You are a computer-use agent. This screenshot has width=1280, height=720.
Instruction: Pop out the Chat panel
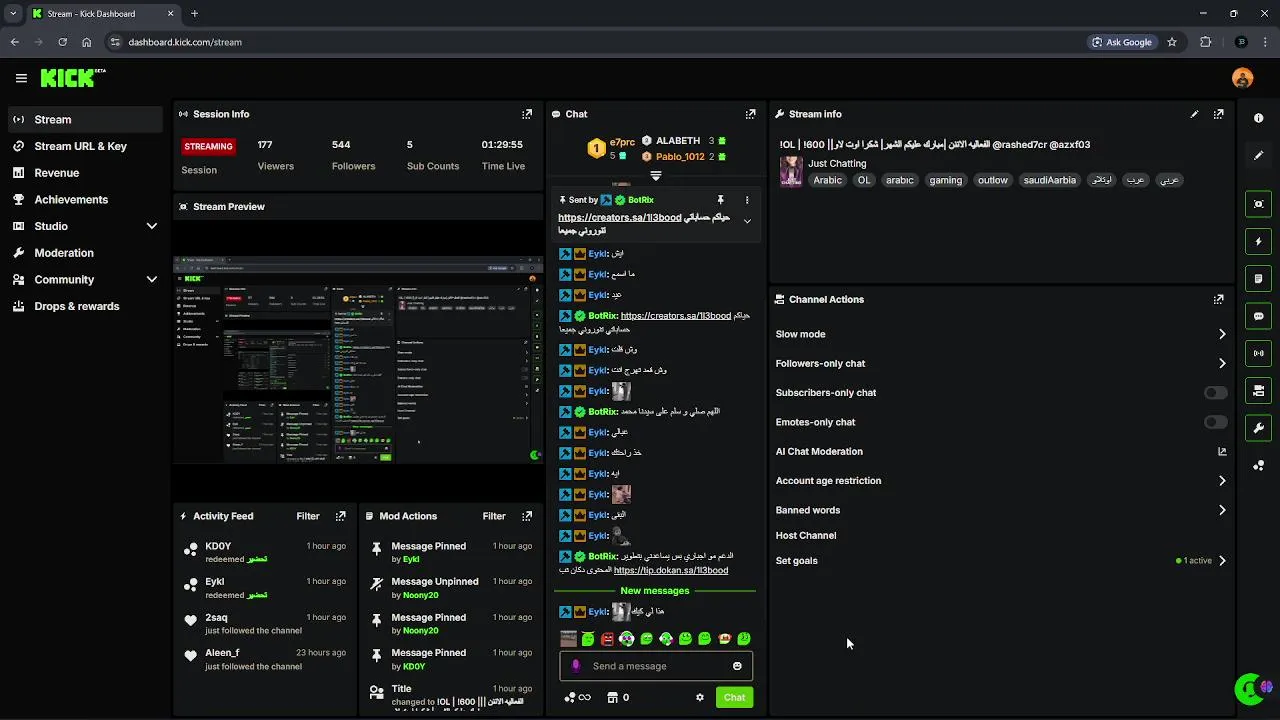[x=751, y=114]
